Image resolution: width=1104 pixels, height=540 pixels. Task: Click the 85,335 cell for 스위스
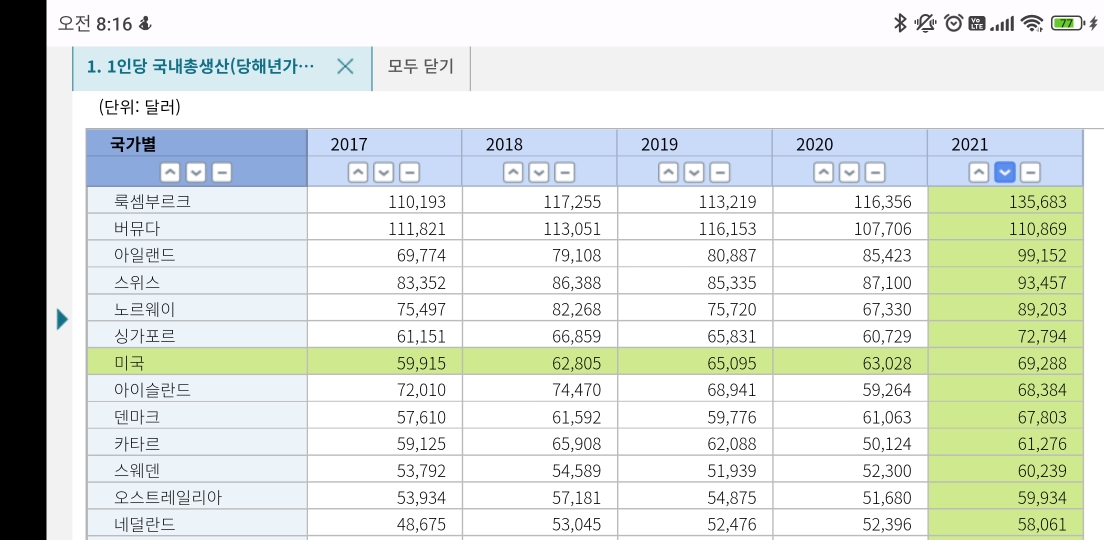[x=695, y=282]
